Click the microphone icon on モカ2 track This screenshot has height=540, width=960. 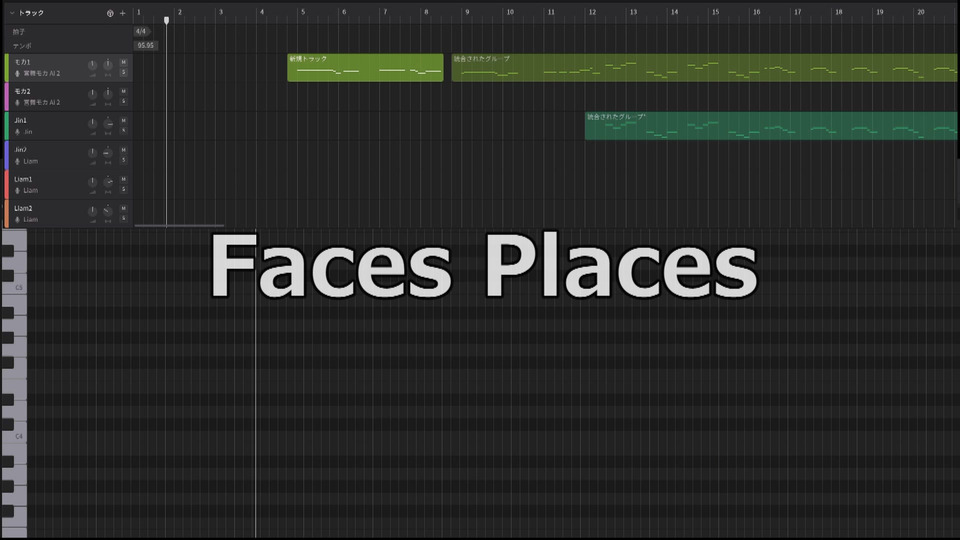click(x=17, y=103)
